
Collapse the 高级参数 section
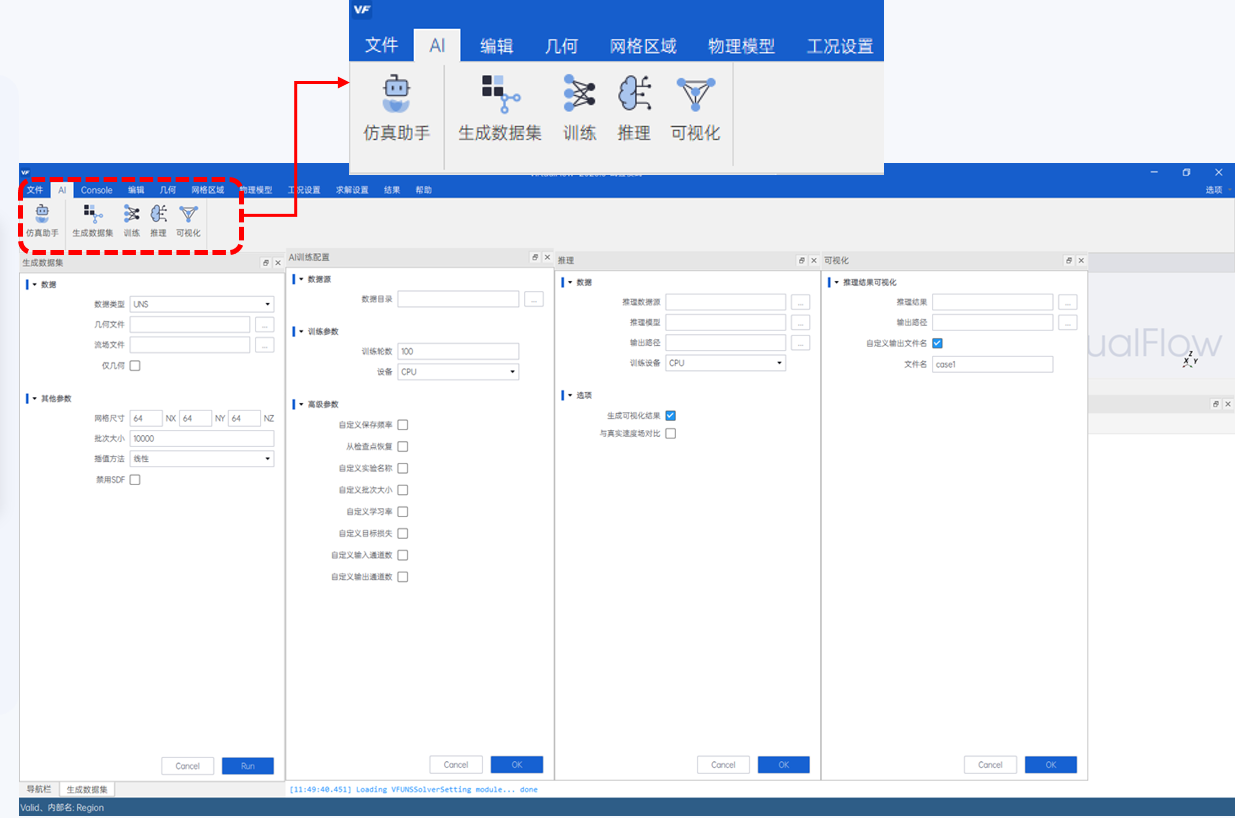tap(300, 404)
